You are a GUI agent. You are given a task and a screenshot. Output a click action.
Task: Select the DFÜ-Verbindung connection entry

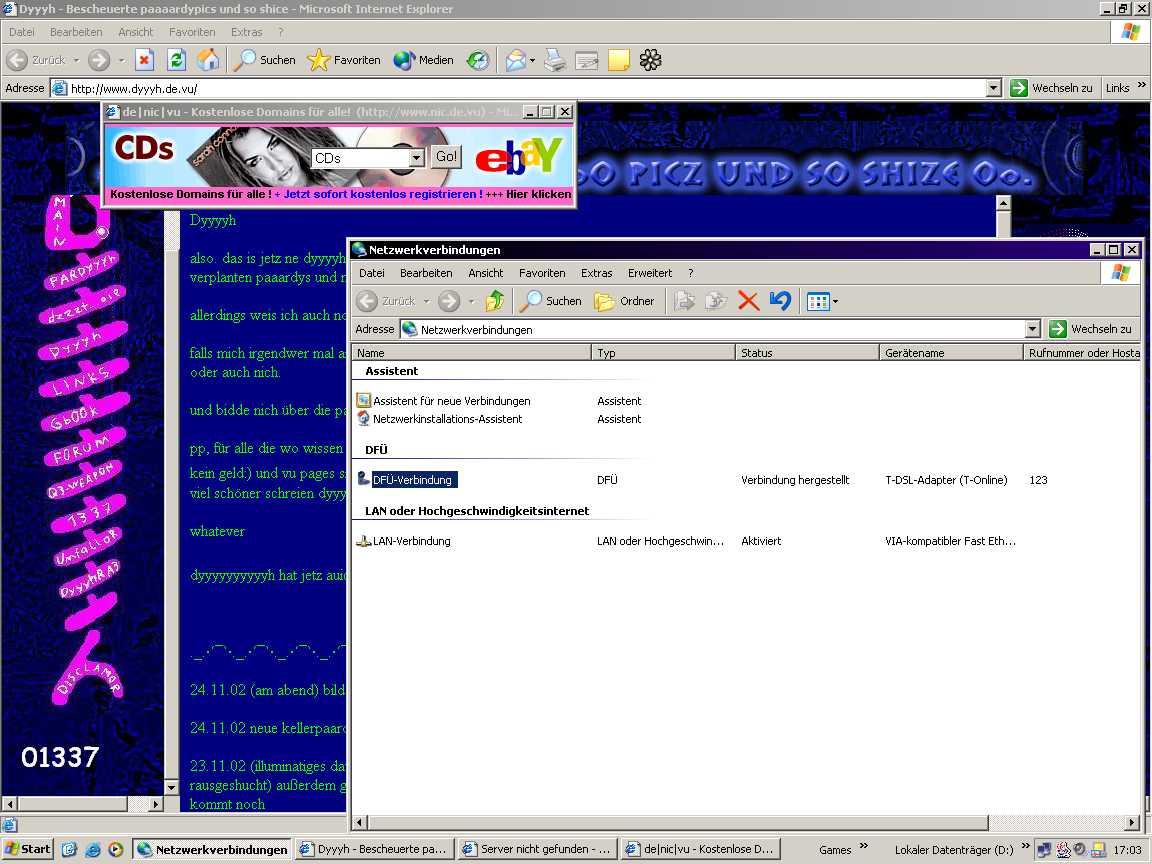411,480
